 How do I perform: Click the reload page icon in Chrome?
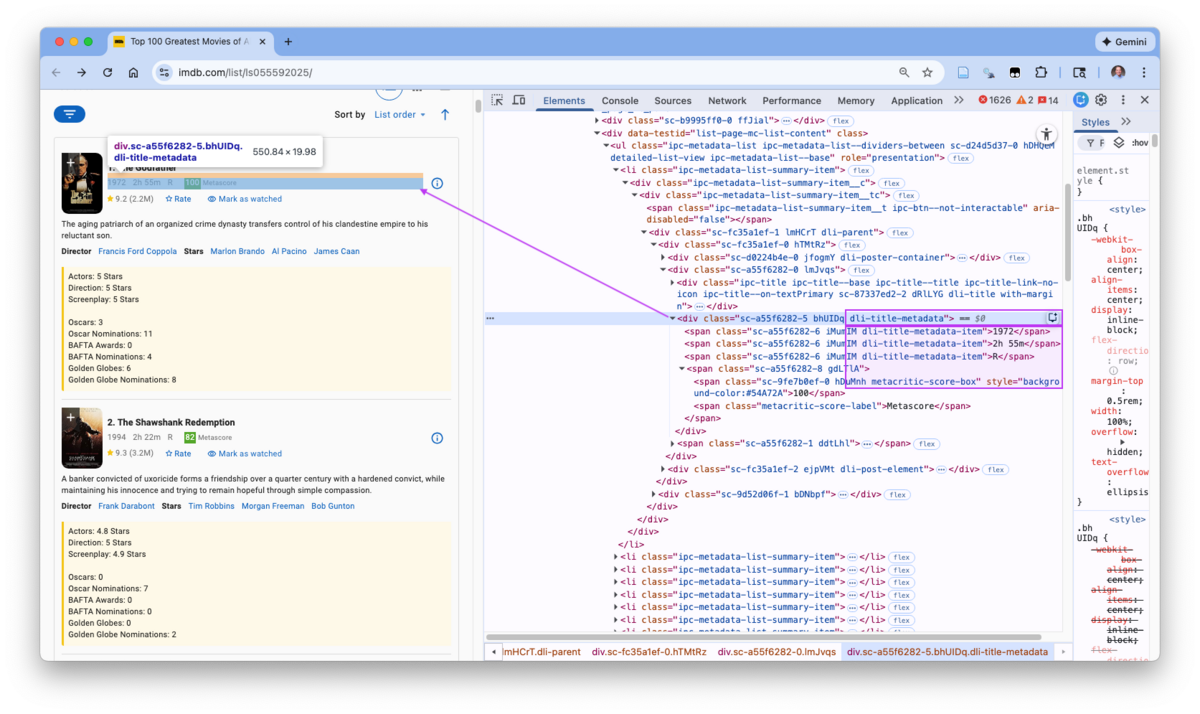(x=107, y=73)
